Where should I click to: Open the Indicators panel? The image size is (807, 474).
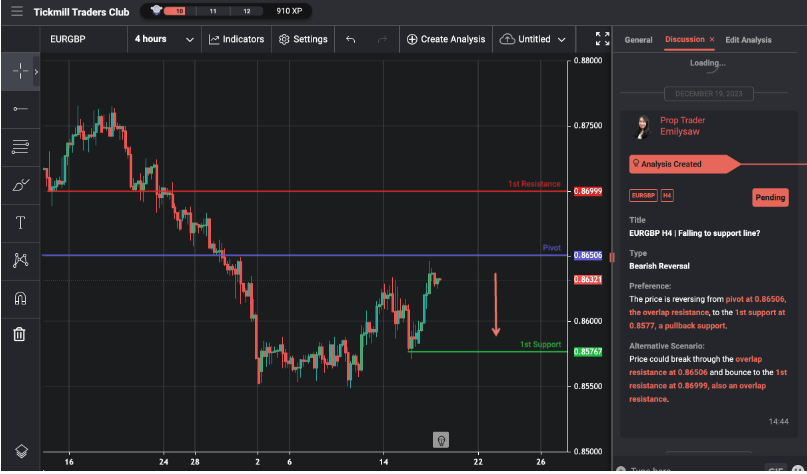[x=237, y=39]
